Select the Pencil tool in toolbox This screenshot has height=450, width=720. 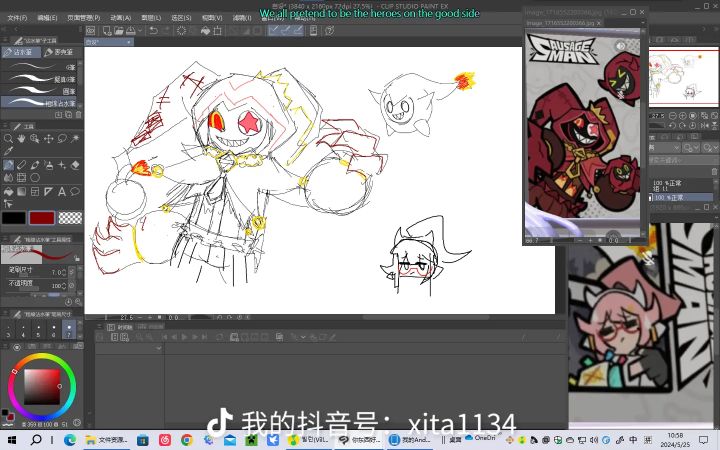22,165
